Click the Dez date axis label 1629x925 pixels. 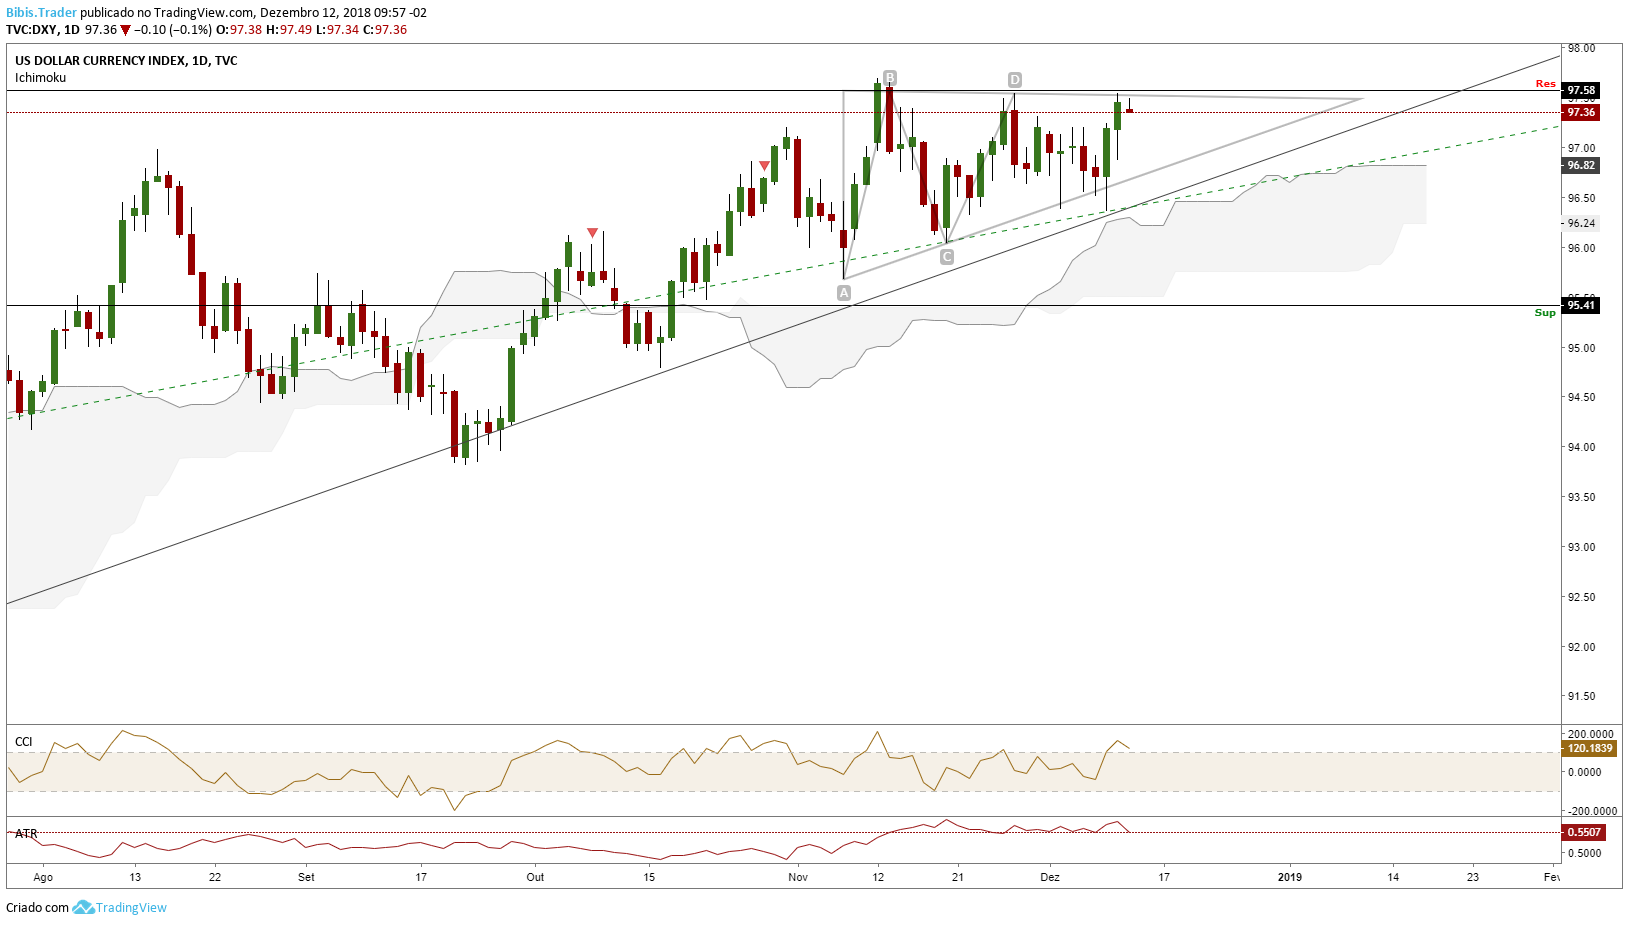tap(1050, 877)
